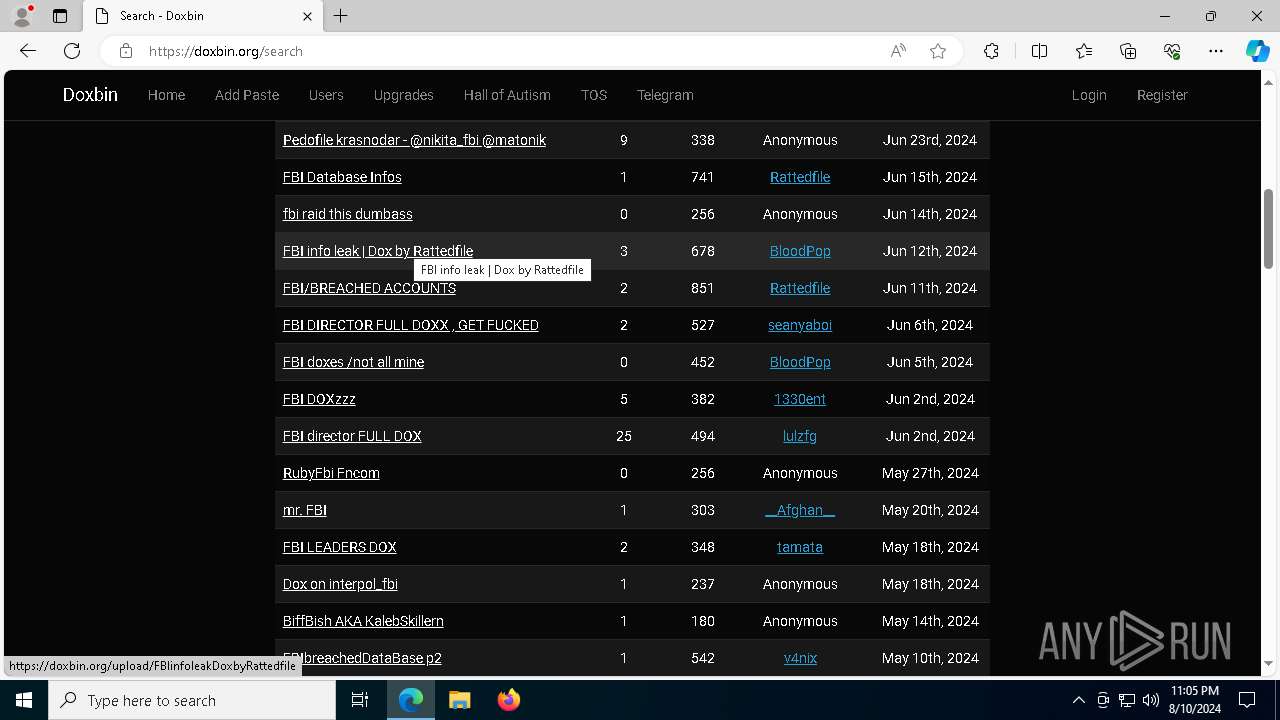
Task: Refresh the current page
Action: point(72,51)
